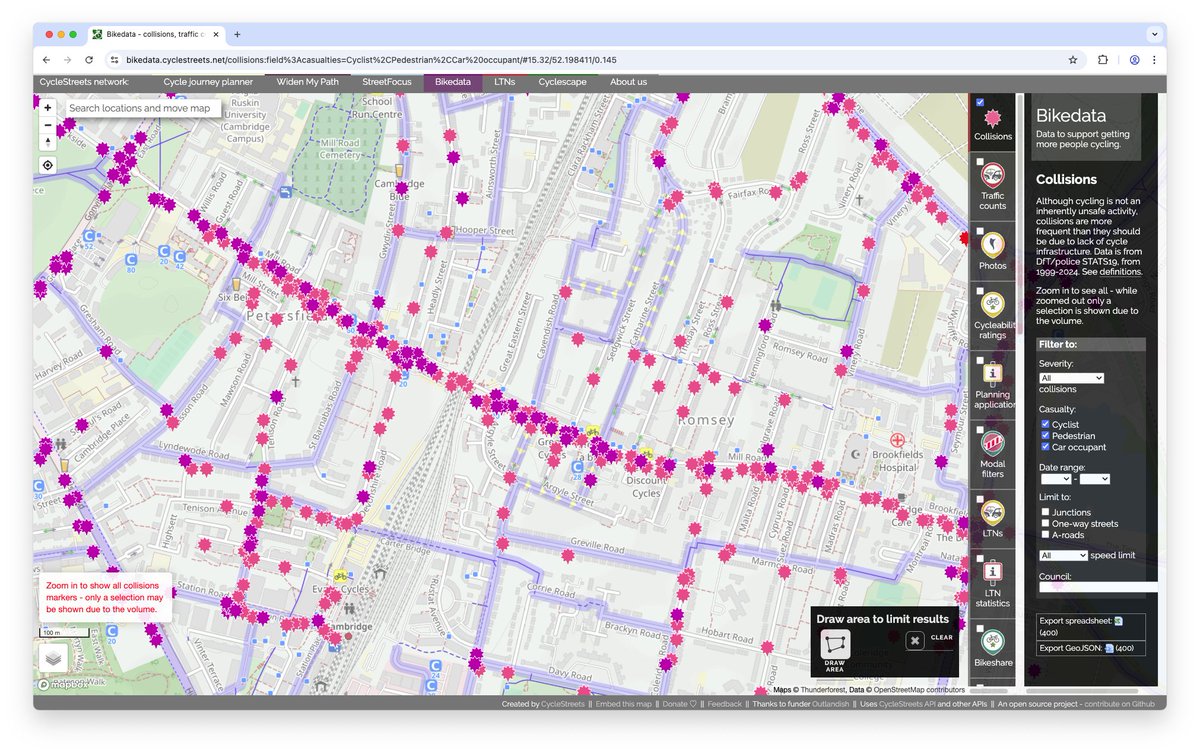Select the Photos layer icon
This screenshot has width=1200, height=754.
tap(993, 244)
